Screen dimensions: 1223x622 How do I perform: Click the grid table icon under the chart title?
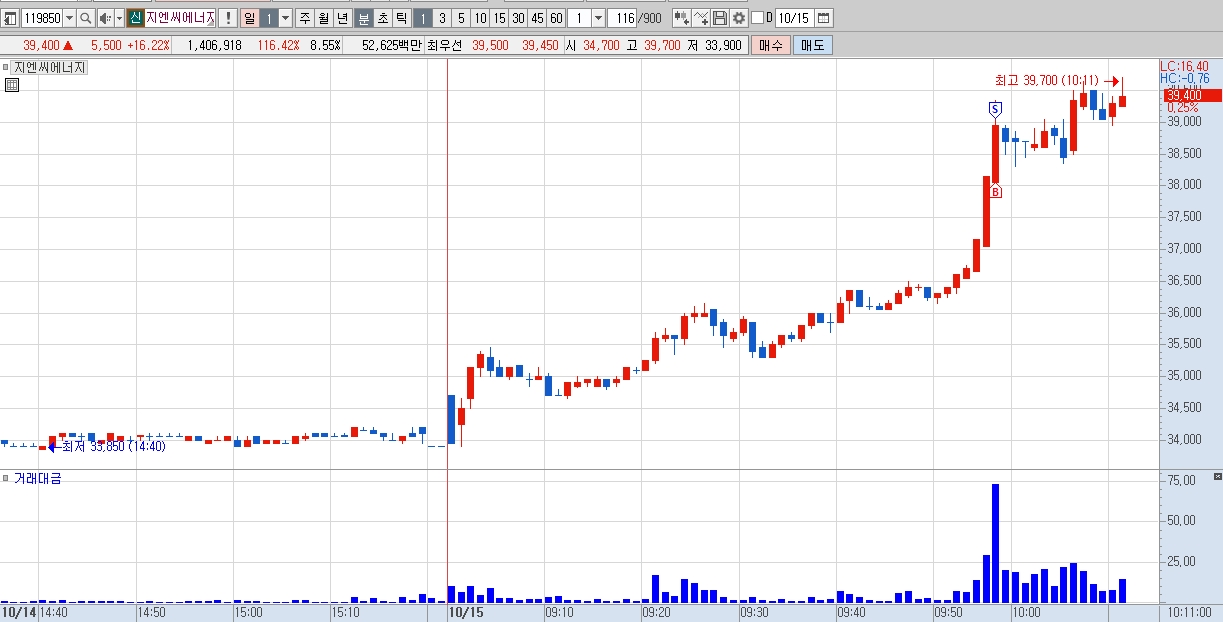[12, 85]
